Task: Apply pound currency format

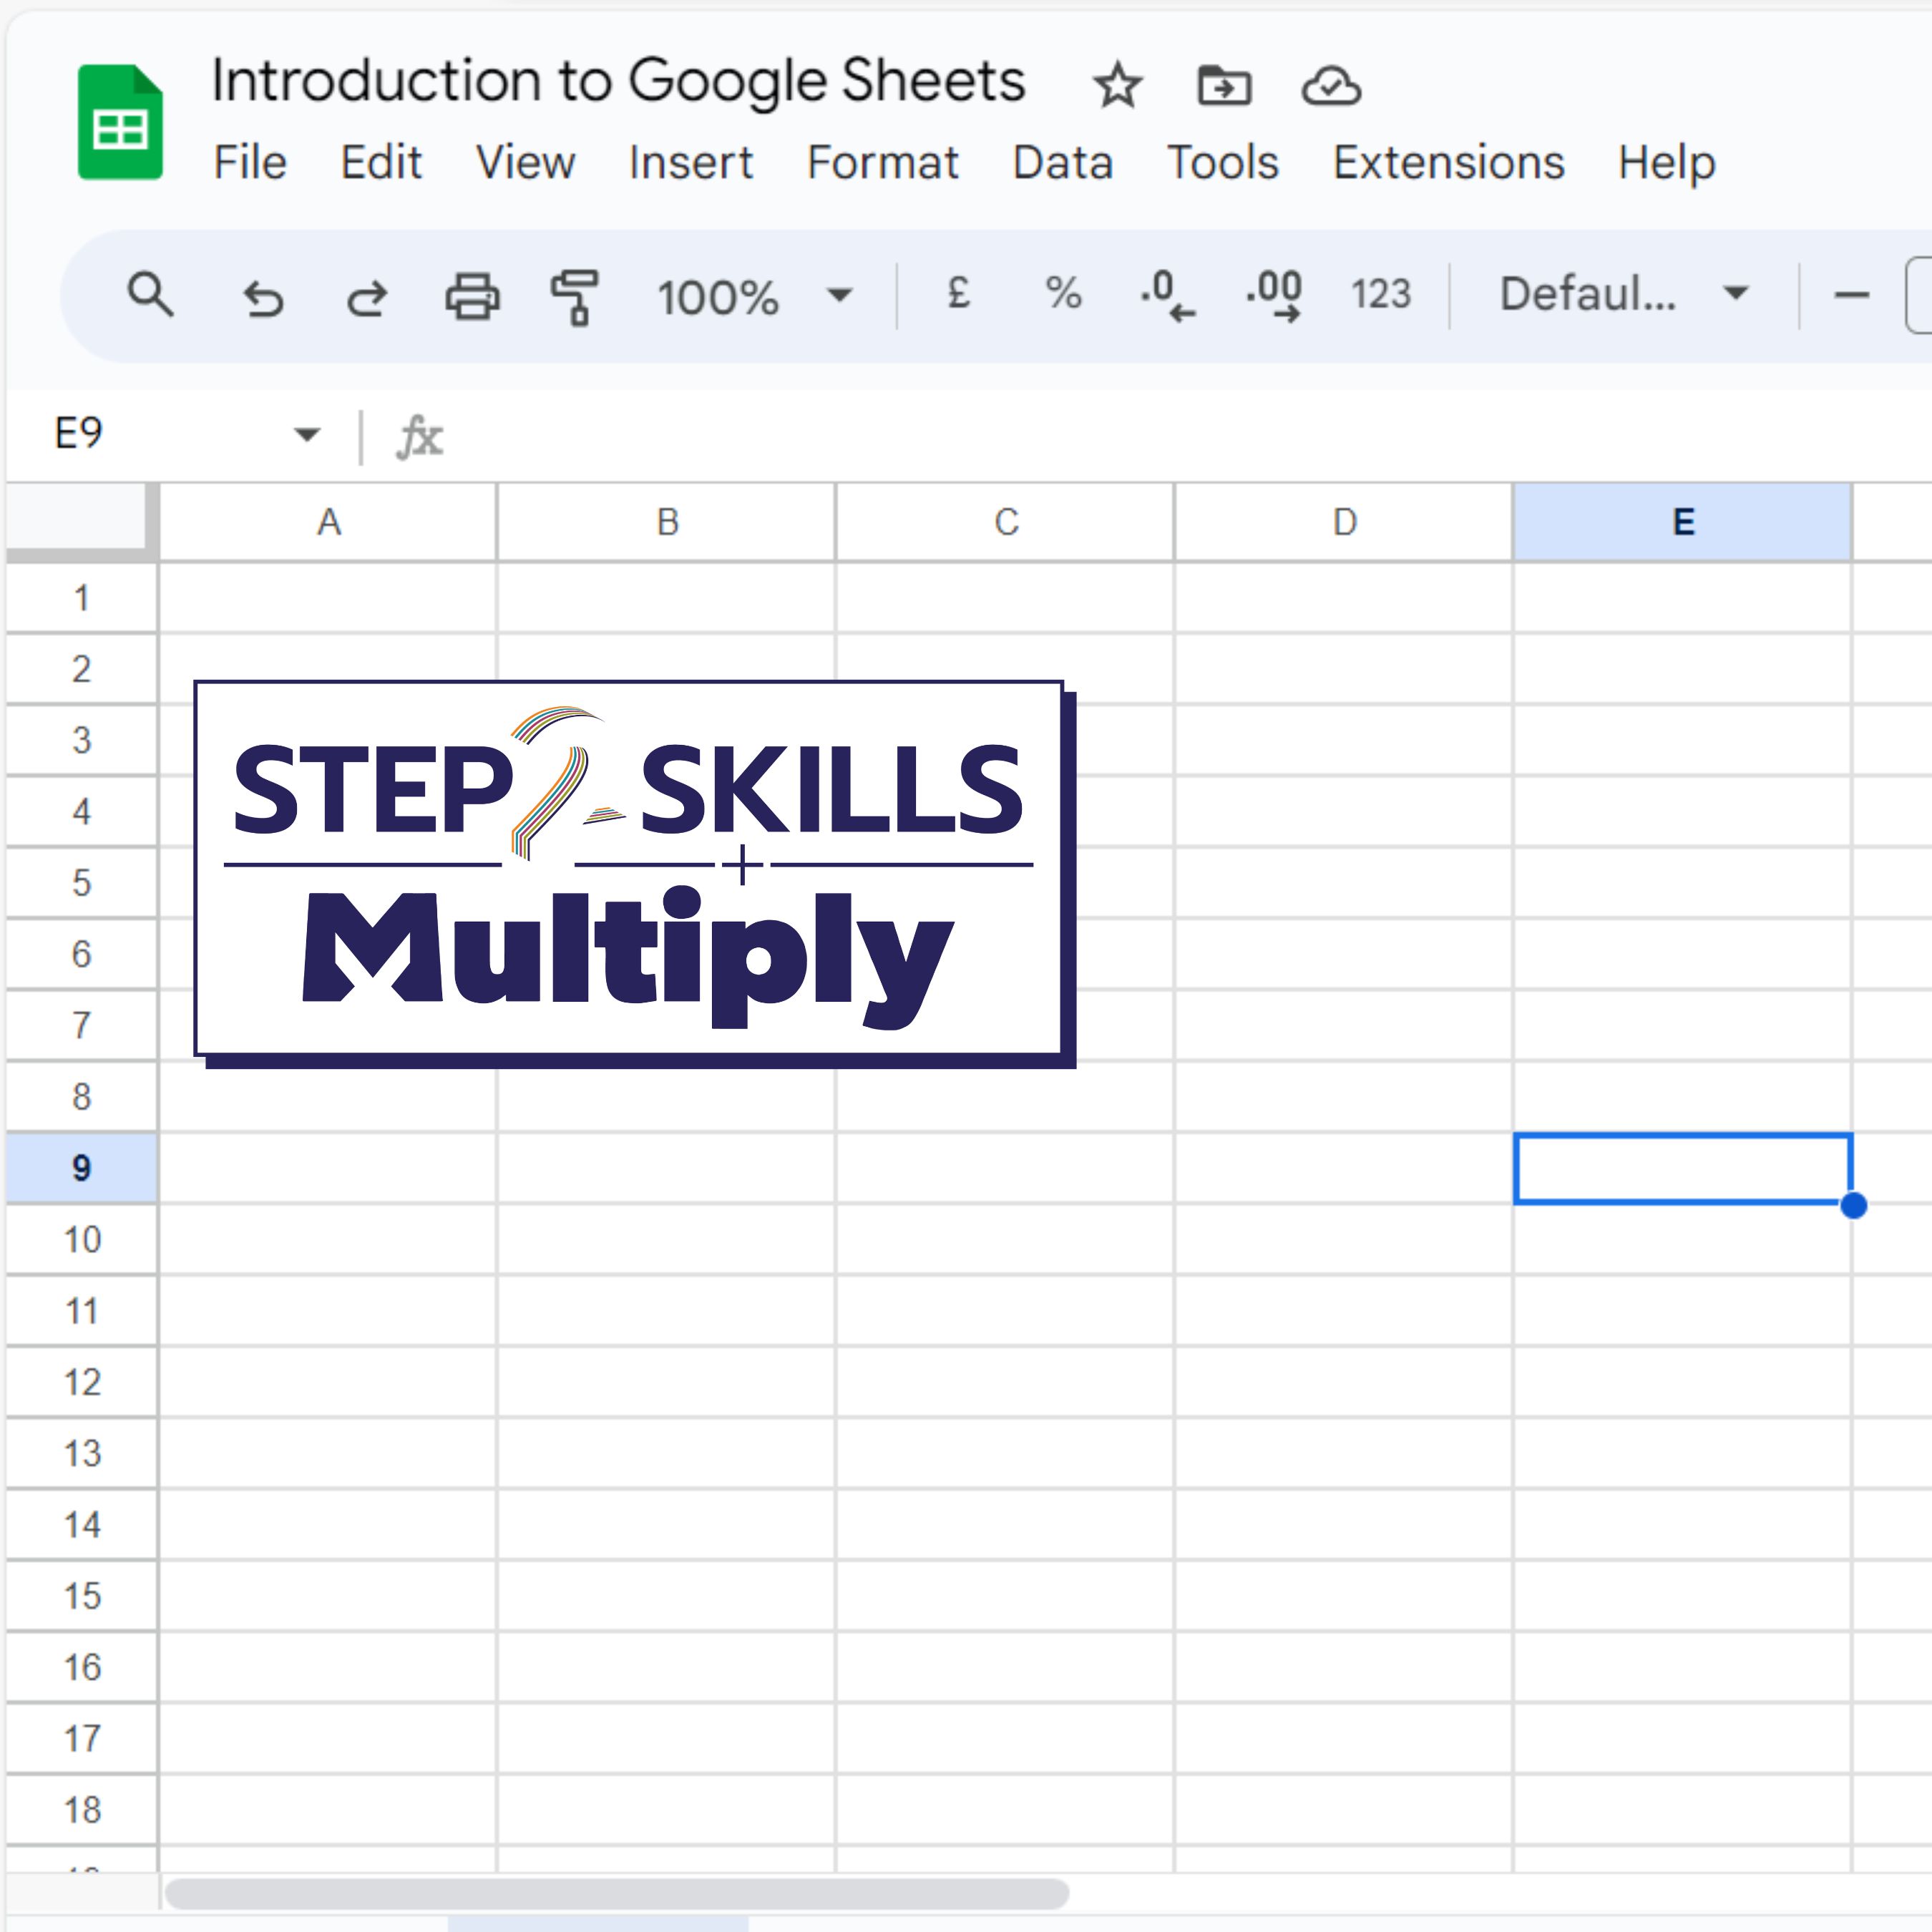Action: click(958, 294)
